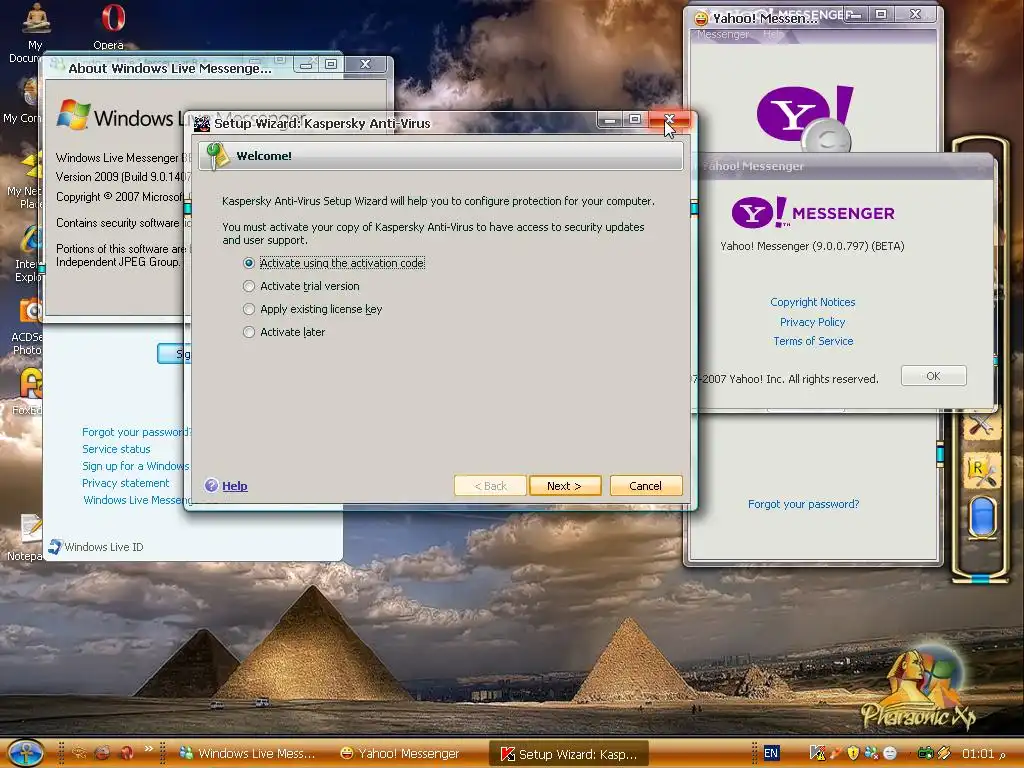Click the Windows Live Messenger tray icon
Image resolution: width=1024 pixels, height=768 pixels.
[x=871, y=754]
